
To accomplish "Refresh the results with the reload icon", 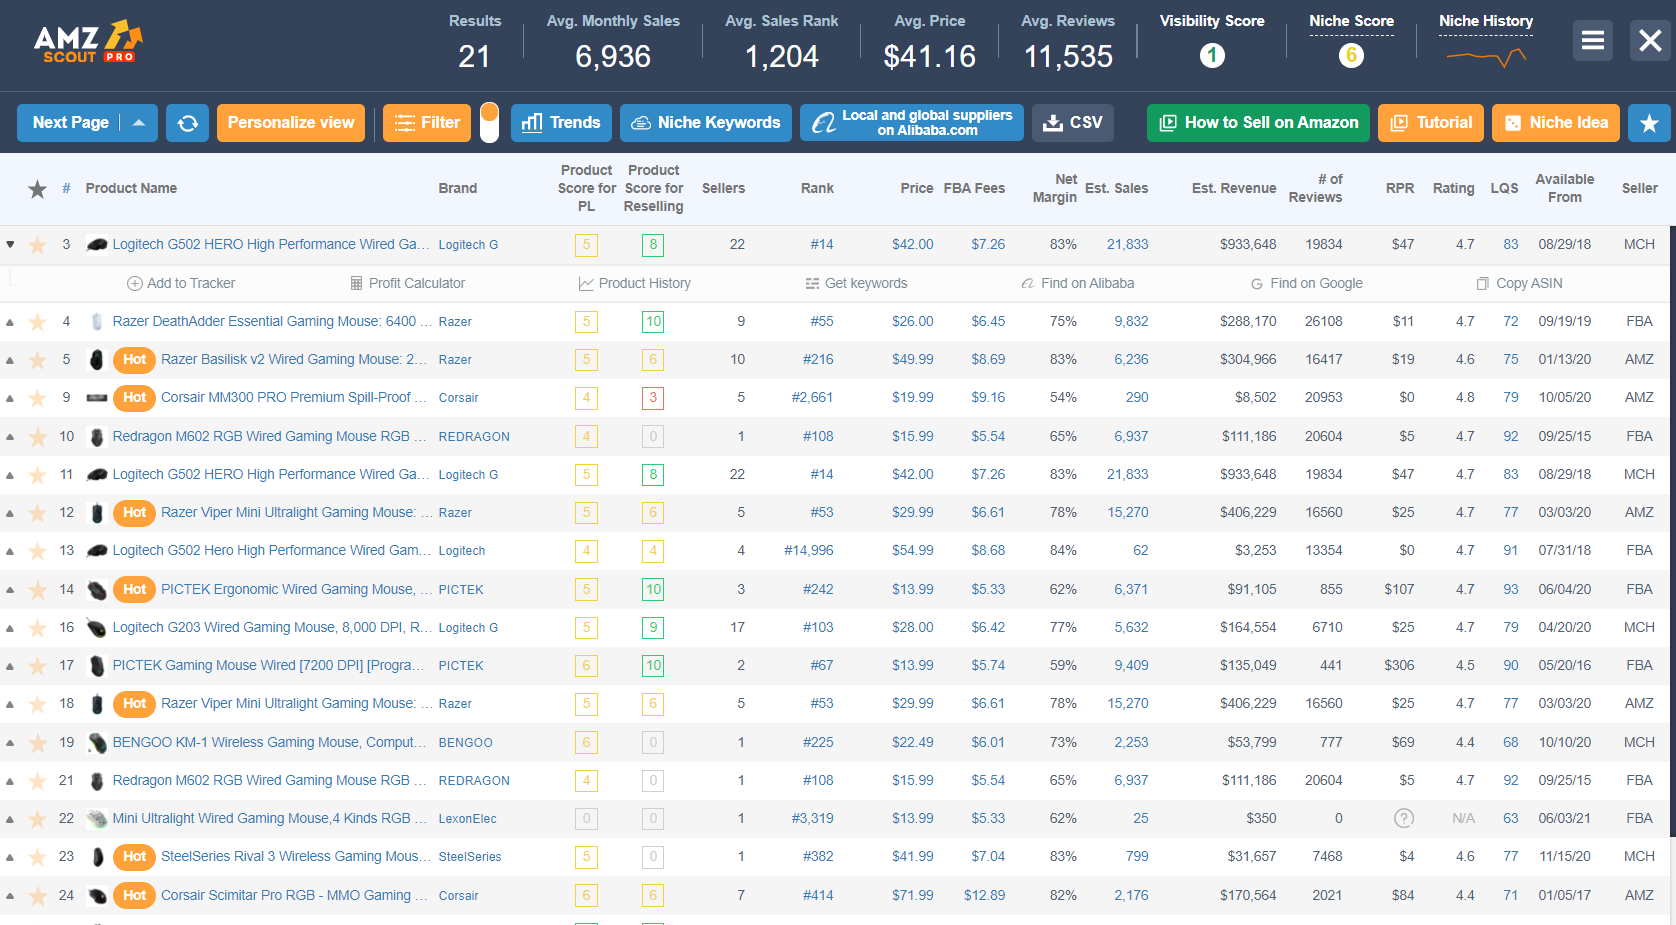I will click(187, 123).
